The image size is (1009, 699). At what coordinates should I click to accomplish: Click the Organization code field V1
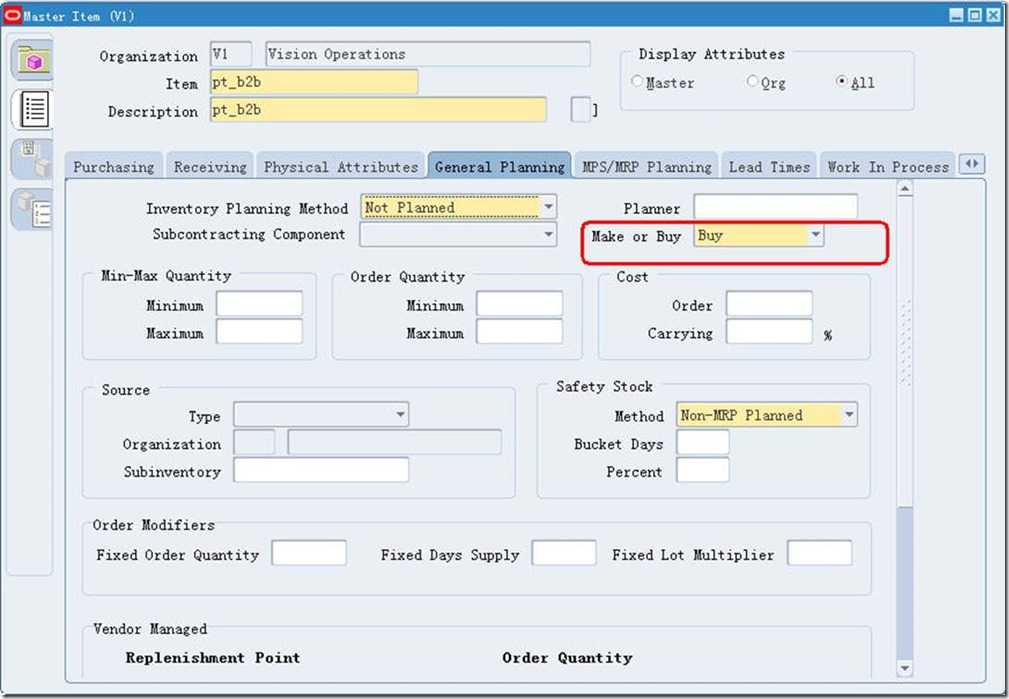[231, 55]
